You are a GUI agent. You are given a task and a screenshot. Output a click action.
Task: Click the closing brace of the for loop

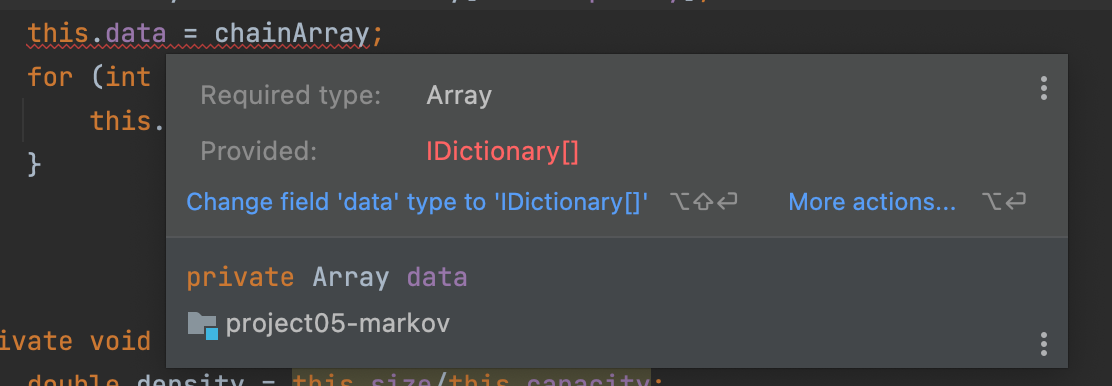(34, 164)
